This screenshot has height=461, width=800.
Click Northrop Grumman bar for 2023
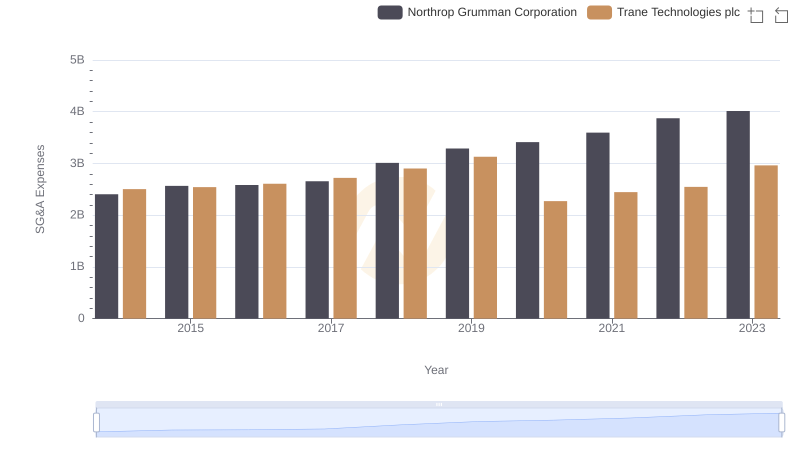pos(738,215)
